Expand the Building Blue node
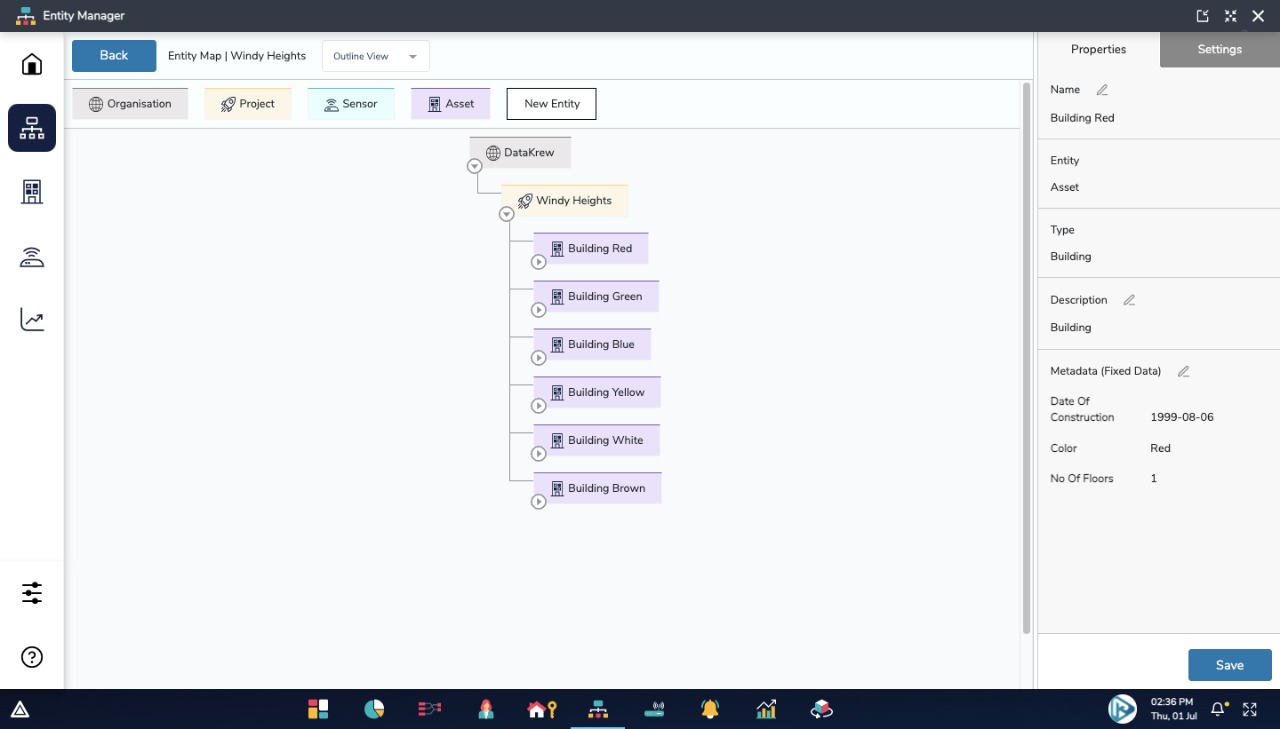Image resolution: width=1280 pixels, height=729 pixels. 539,358
